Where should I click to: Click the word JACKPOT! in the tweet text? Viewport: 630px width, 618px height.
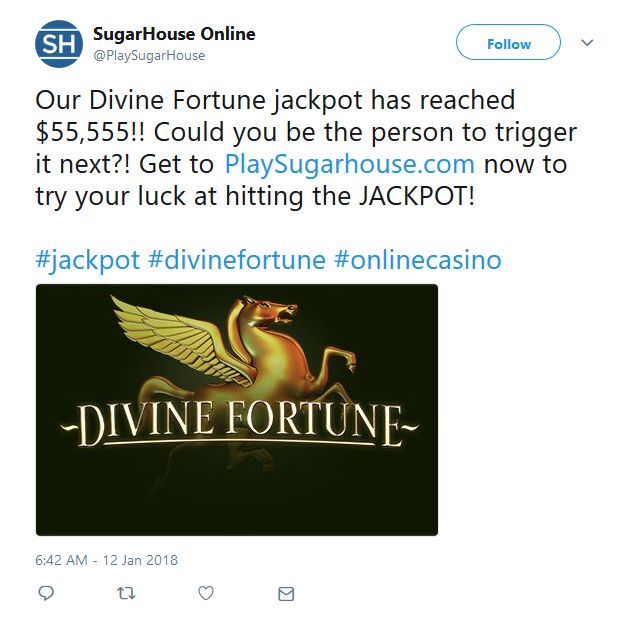click(x=416, y=196)
